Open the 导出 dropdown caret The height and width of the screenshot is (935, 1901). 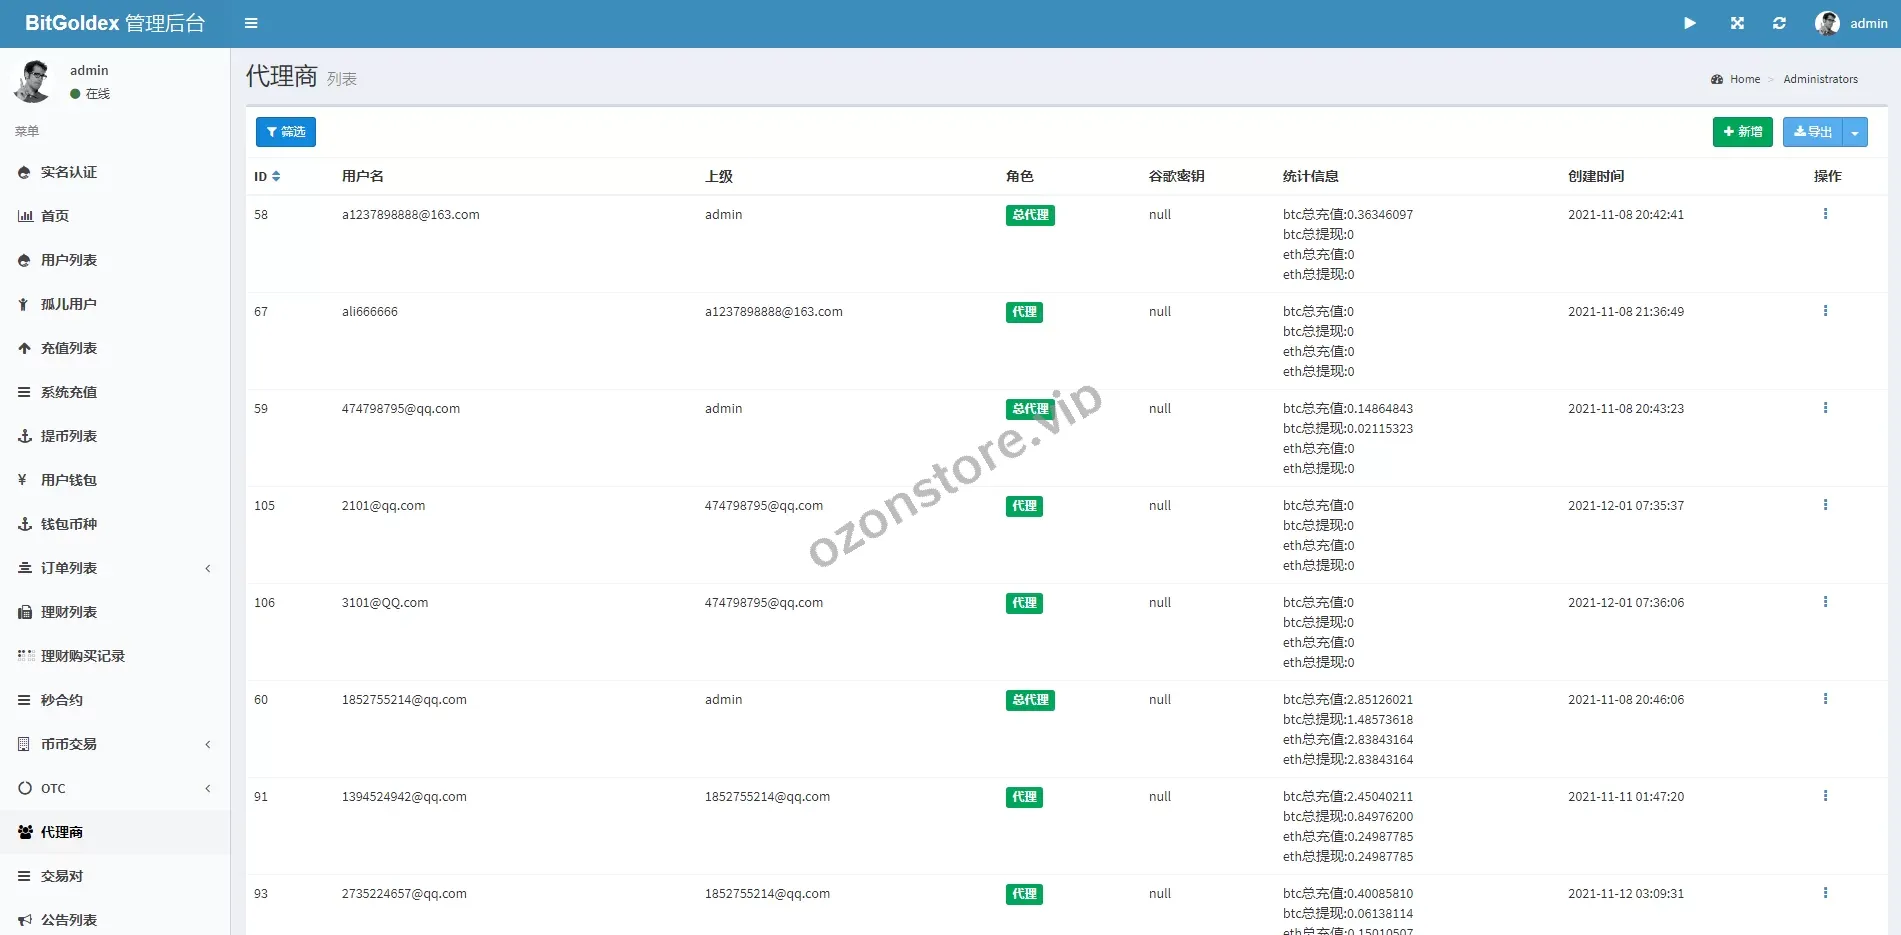coord(1855,131)
